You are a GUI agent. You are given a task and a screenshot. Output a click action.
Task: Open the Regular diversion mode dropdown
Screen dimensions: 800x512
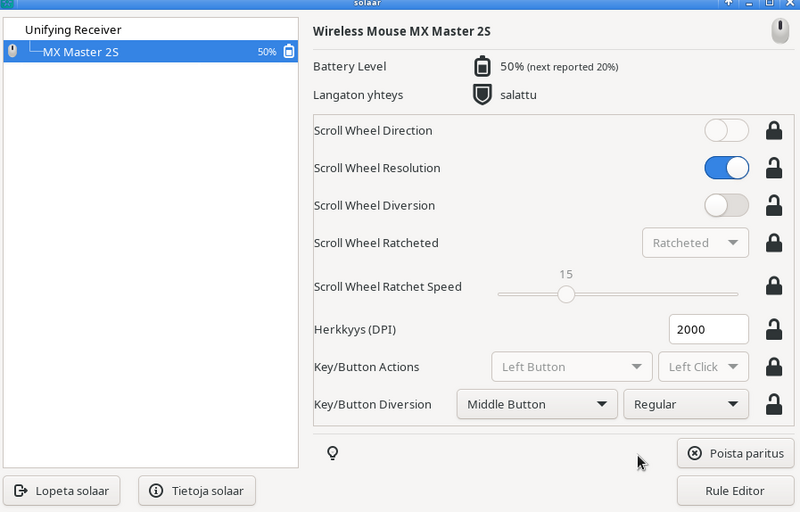pos(686,404)
